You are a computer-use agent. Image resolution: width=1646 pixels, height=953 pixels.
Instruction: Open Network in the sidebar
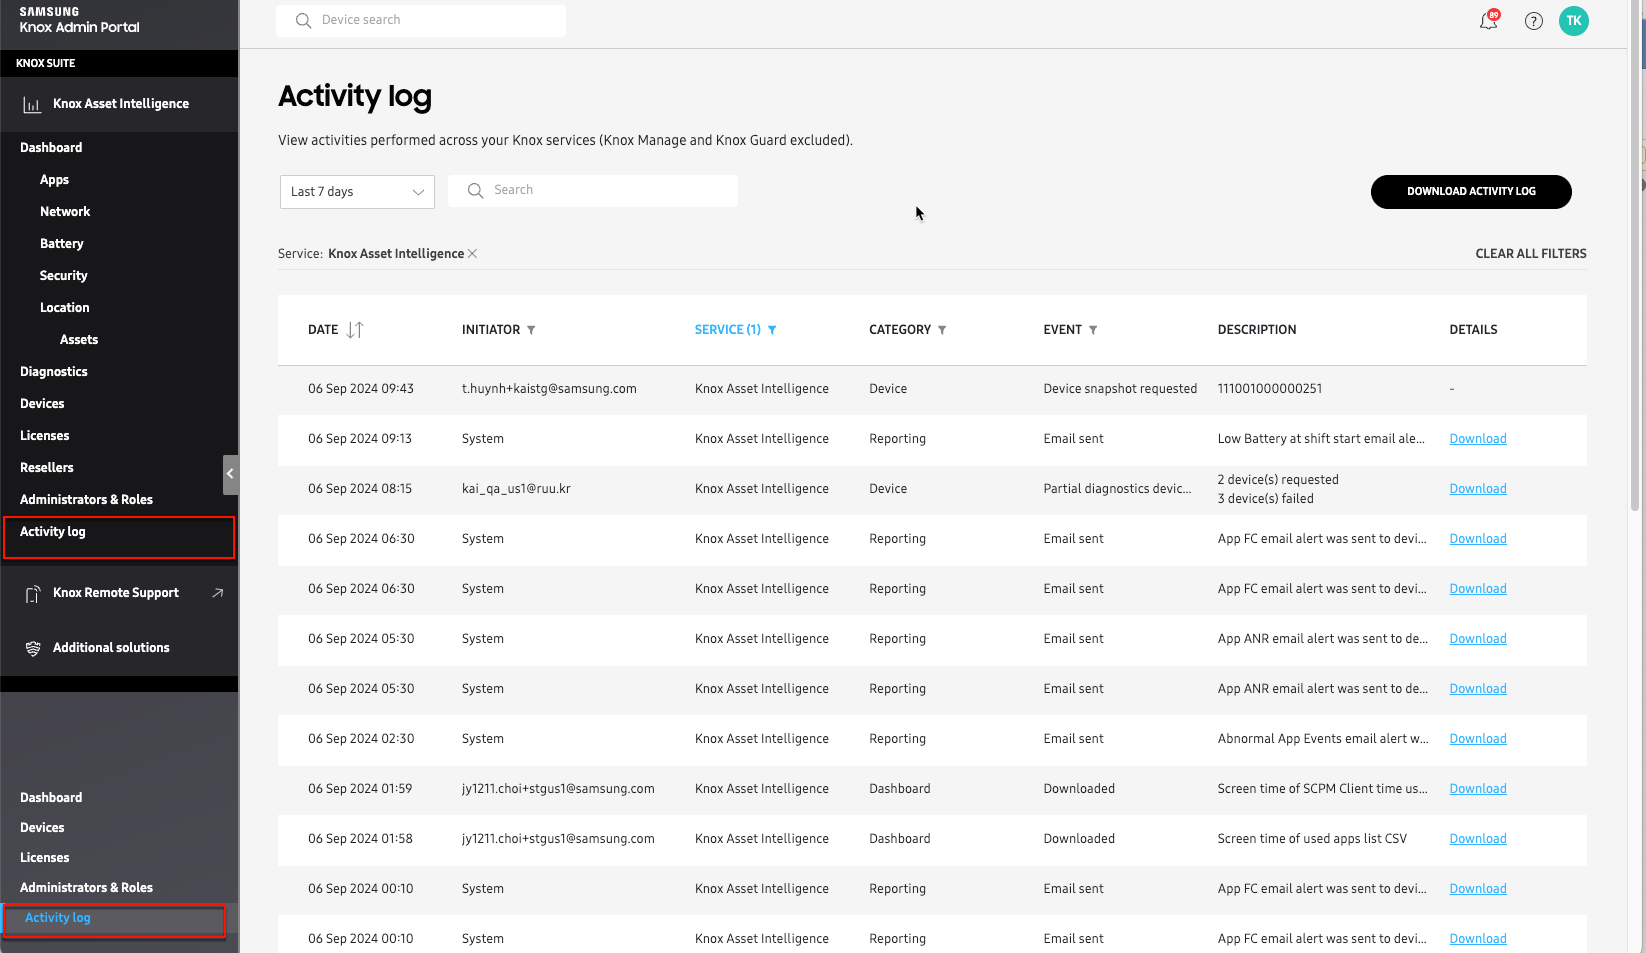65,212
